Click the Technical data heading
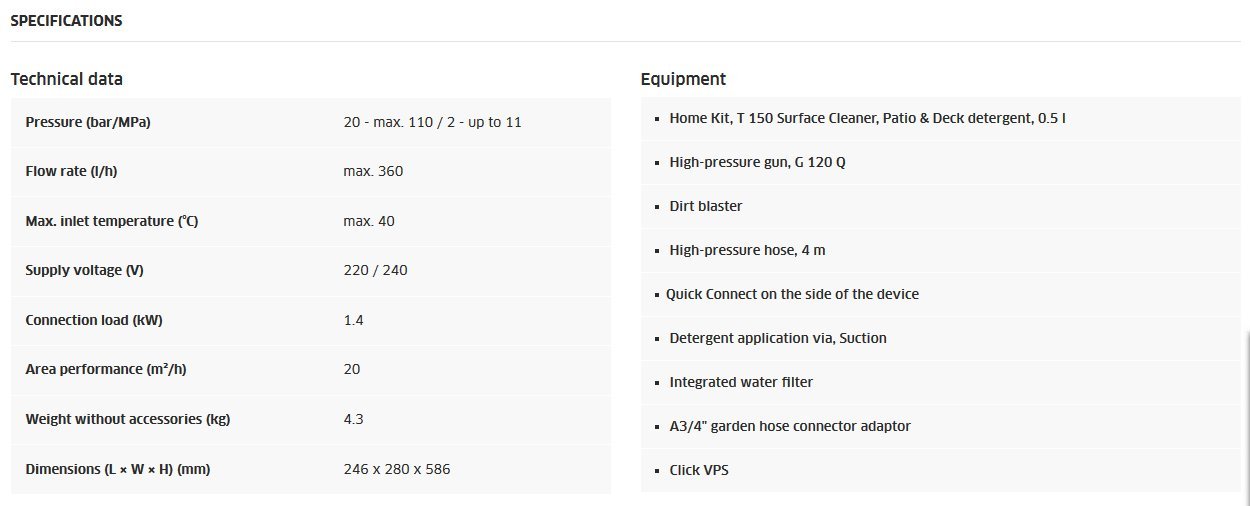 pyautogui.click(x=67, y=79)
